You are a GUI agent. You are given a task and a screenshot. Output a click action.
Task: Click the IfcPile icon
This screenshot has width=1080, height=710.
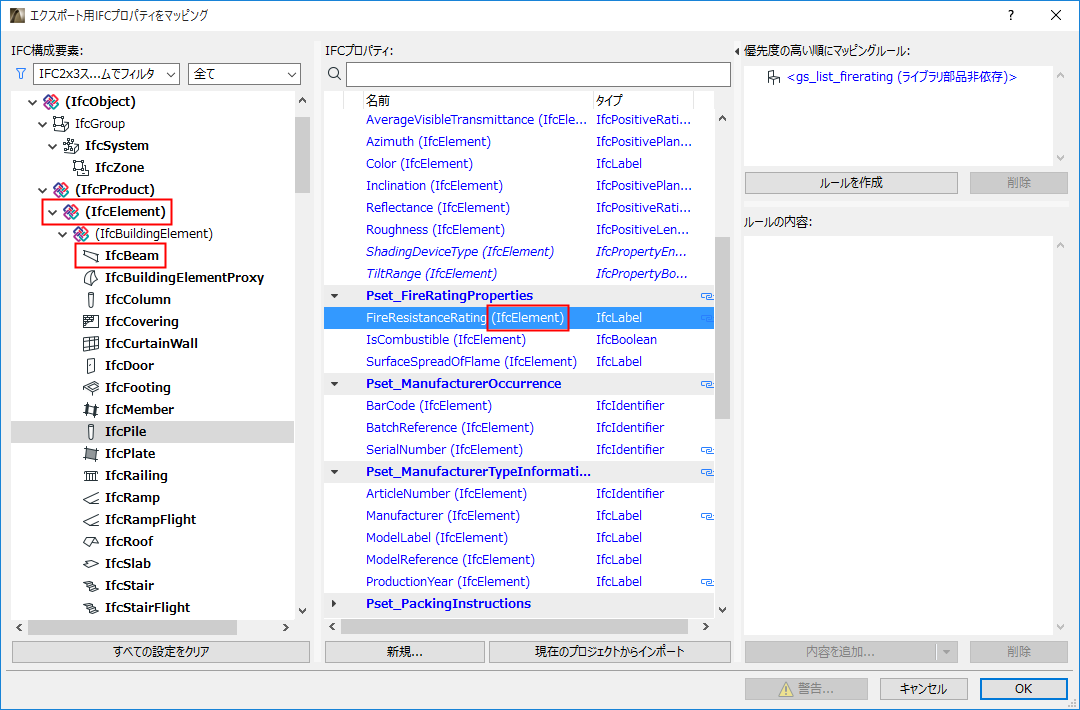coord(90,432)
